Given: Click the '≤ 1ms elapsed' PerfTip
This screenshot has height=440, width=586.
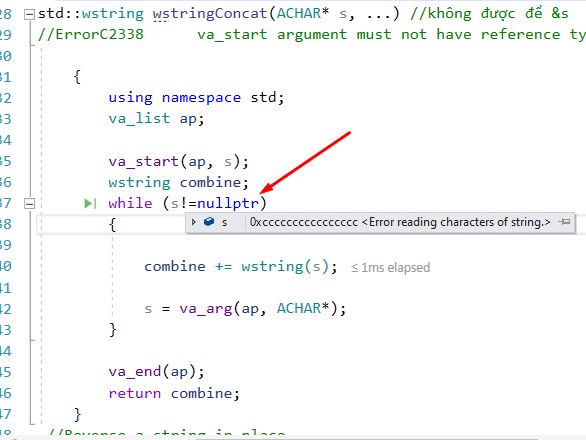Looking at the screenshot, I should [391, 268].
